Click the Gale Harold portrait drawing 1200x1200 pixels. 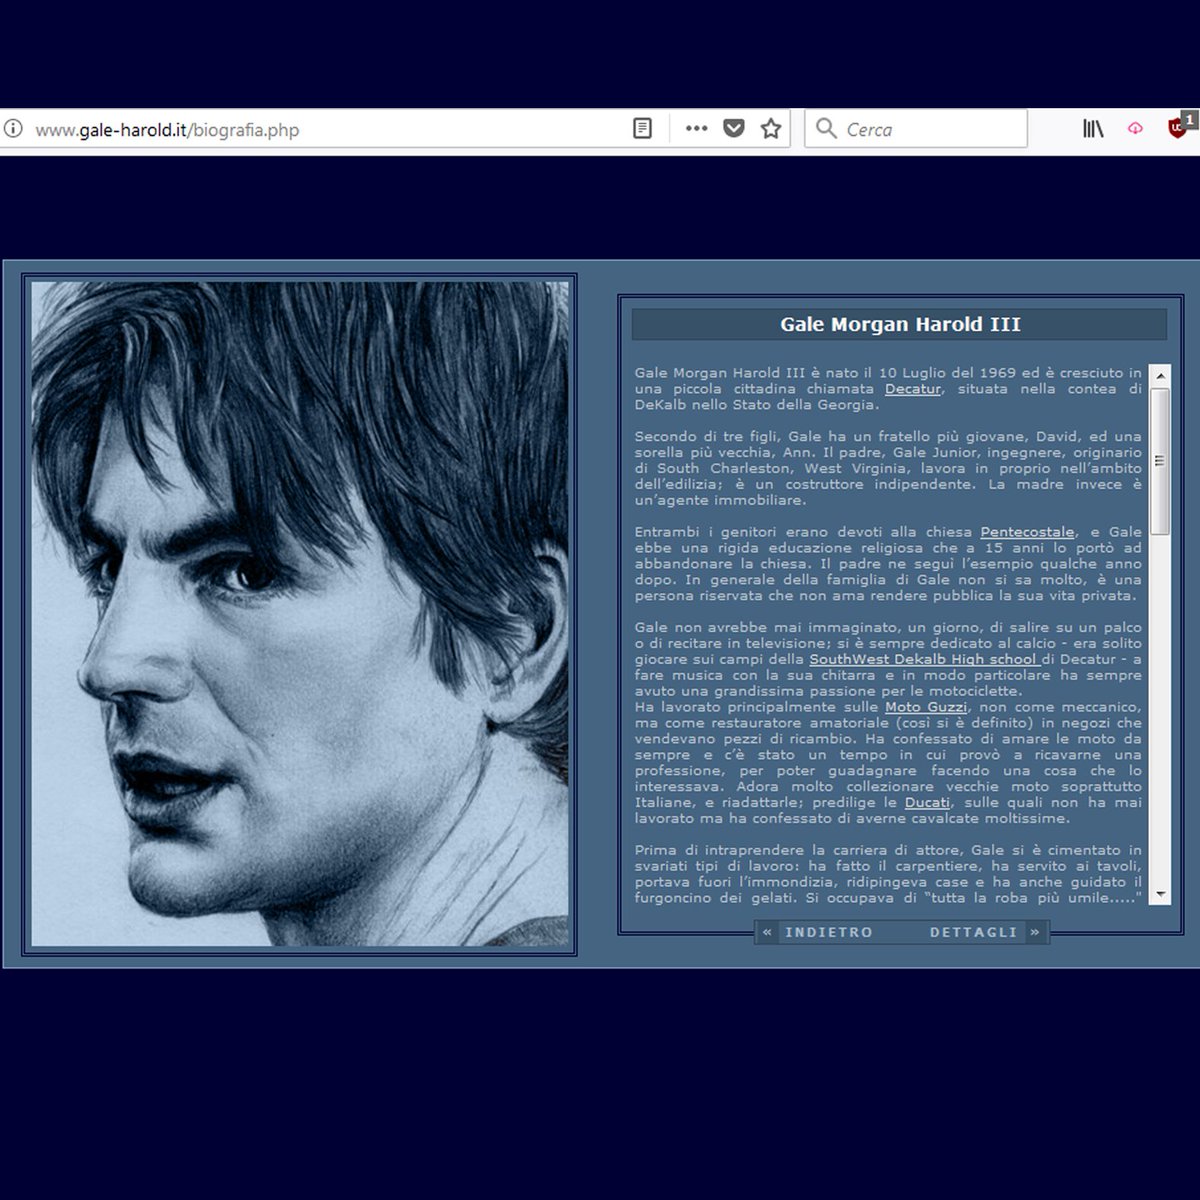300,614
